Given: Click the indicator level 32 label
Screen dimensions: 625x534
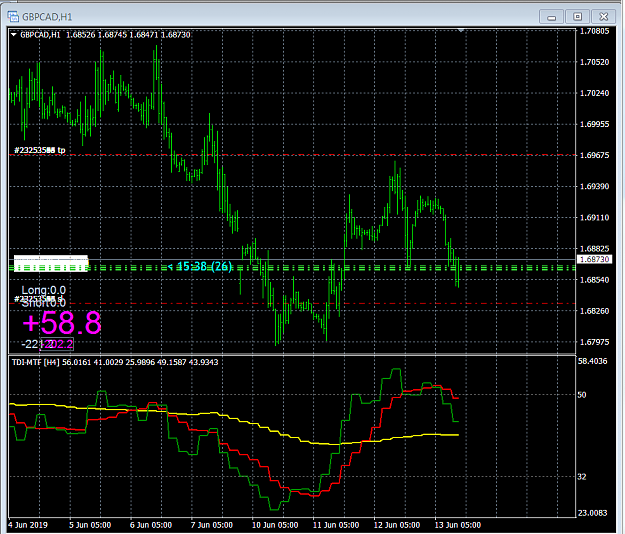Looking at the screenshot, I should pos(582,477).
